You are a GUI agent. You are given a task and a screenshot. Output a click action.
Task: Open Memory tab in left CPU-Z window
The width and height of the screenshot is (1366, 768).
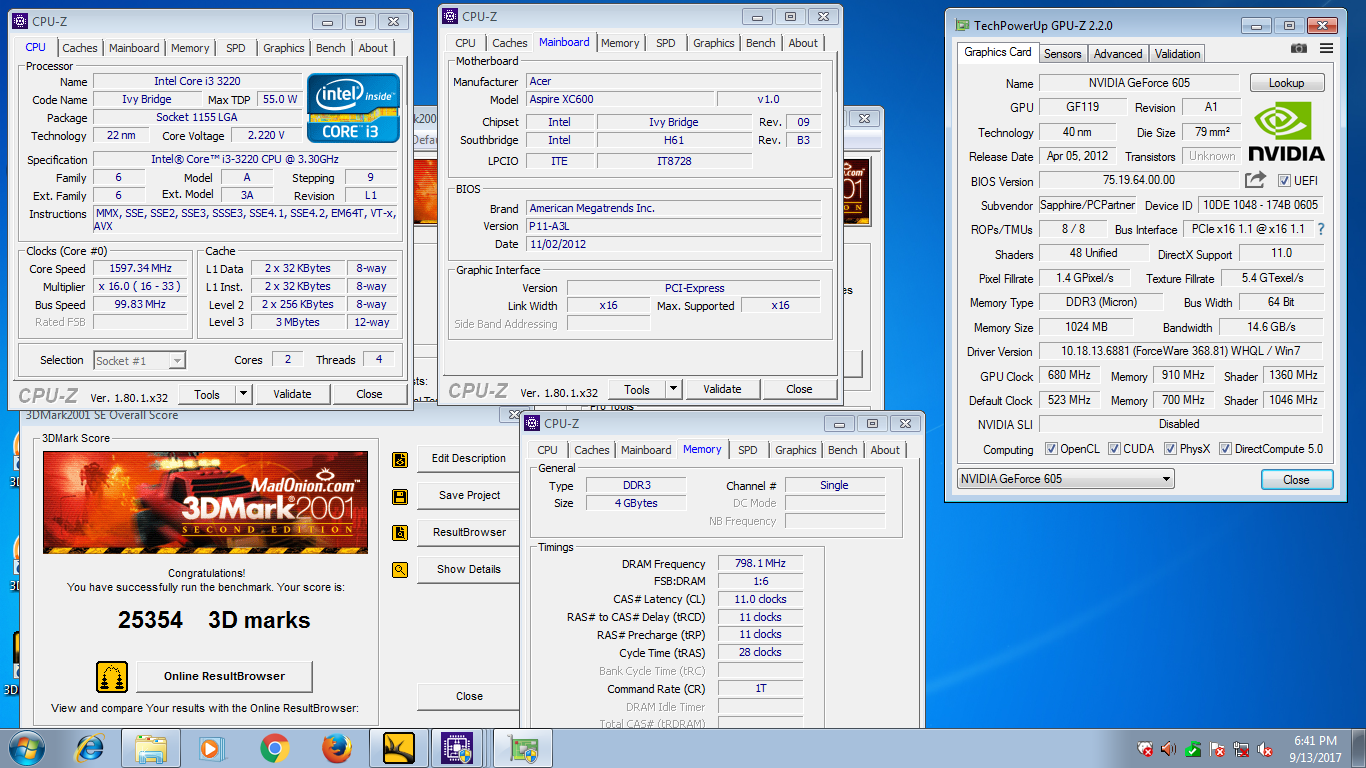tap(190, 48)
